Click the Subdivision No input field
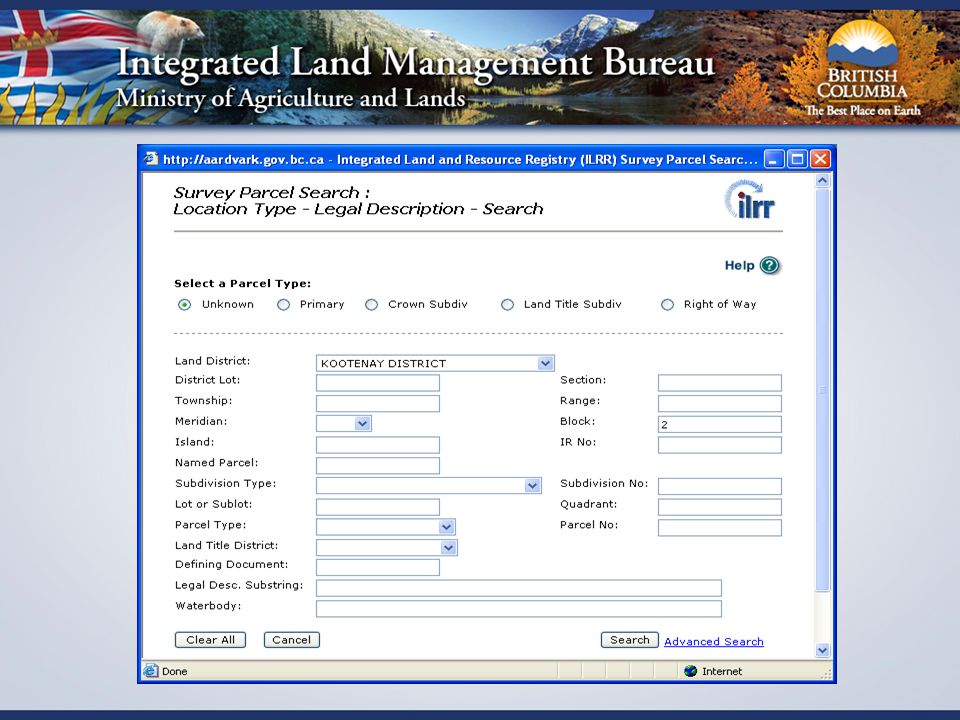 [x=720, y=486]
